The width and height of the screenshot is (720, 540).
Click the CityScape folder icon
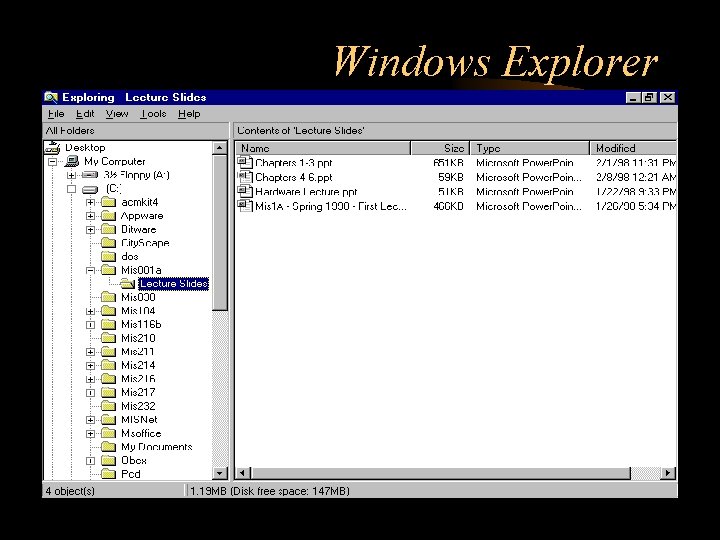(108, 243)
